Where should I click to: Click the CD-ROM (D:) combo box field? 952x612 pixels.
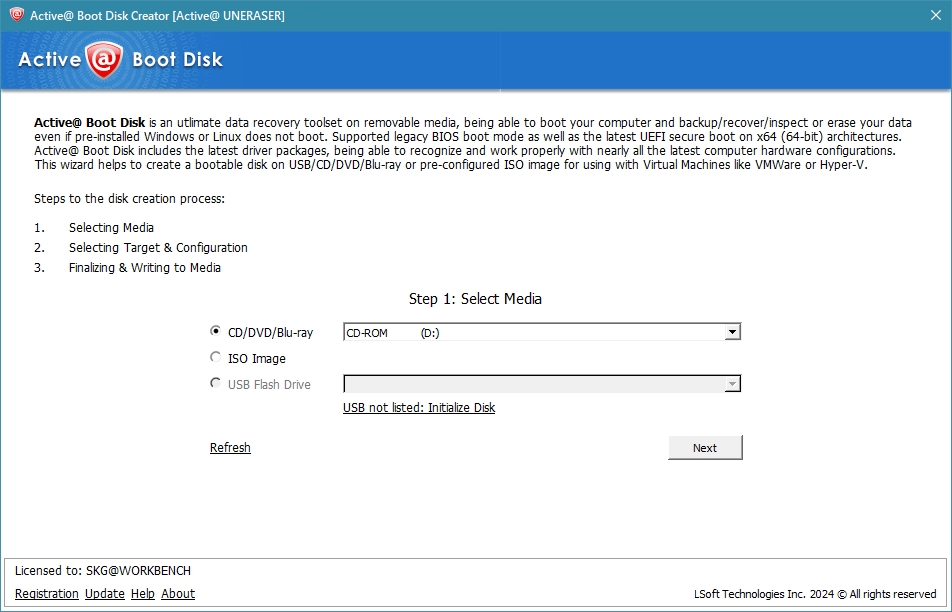click(x=542, y=332)
